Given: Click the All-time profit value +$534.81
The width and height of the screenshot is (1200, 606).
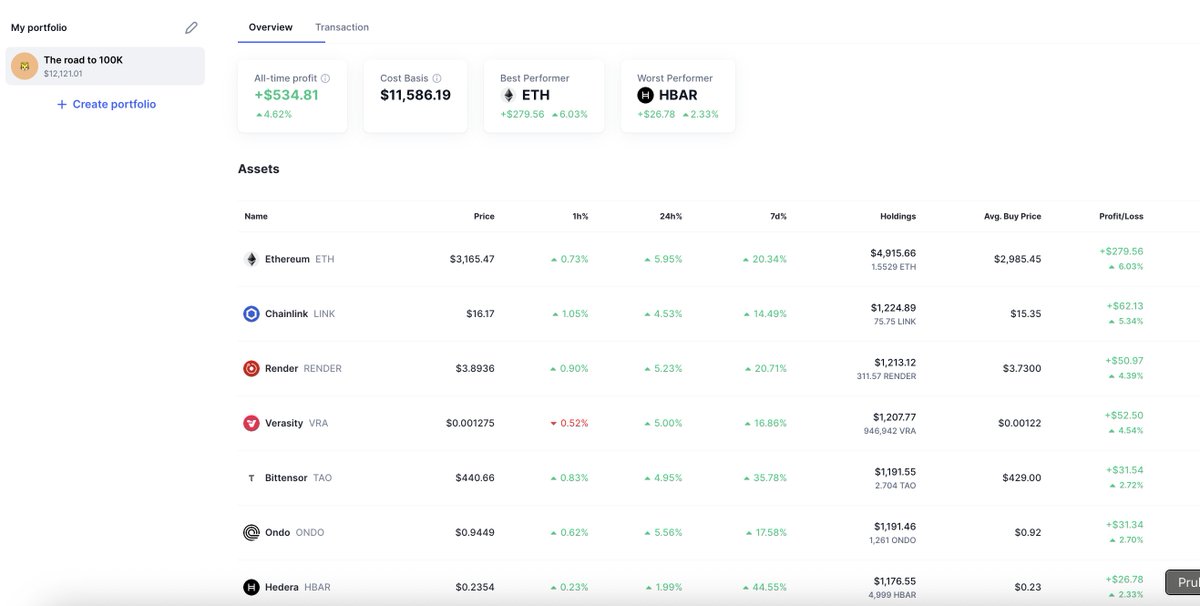Looking at the screenshot, I should coord(286,95).
